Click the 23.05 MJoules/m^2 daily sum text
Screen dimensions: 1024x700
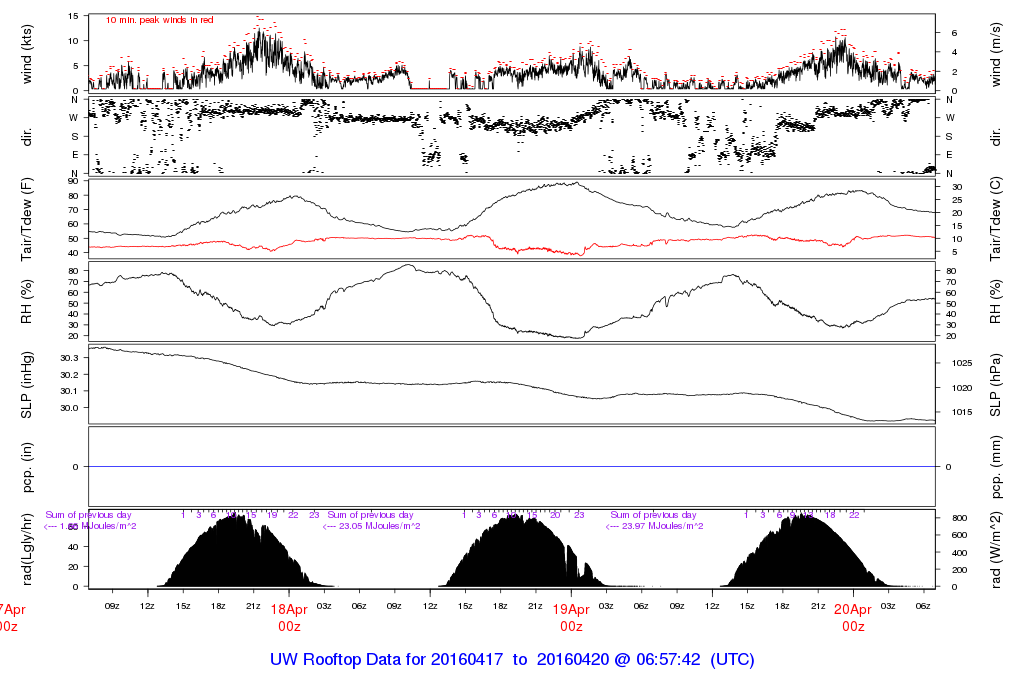click(x=373, y=526)
